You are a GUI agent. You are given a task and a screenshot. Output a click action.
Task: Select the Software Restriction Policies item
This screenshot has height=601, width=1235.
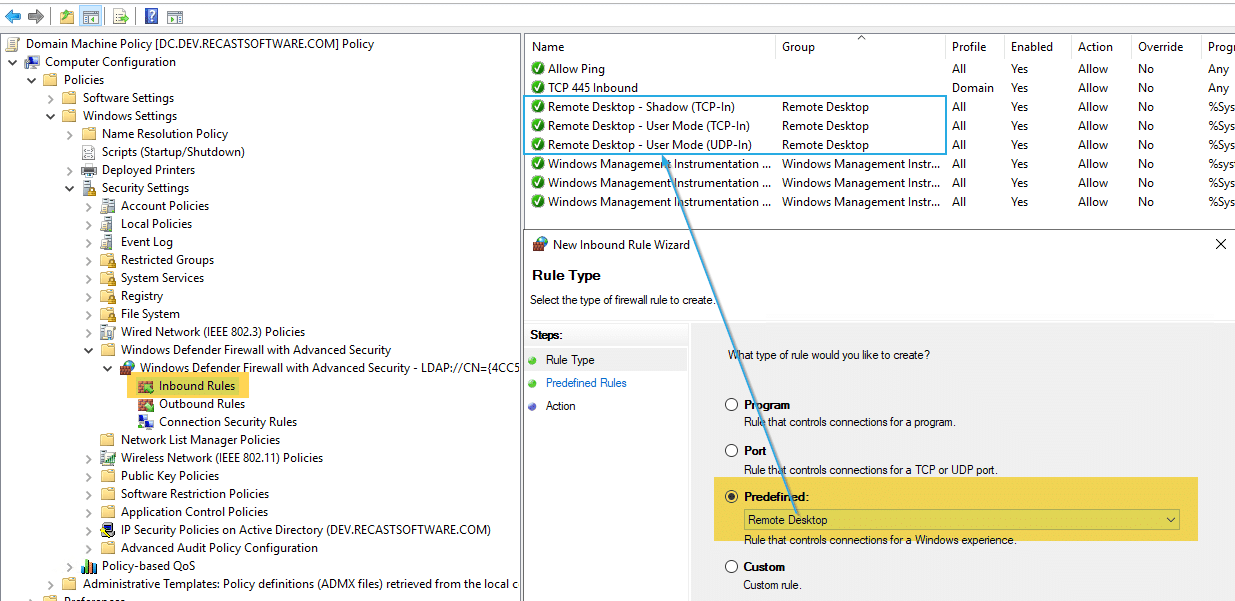pos(195,494)
